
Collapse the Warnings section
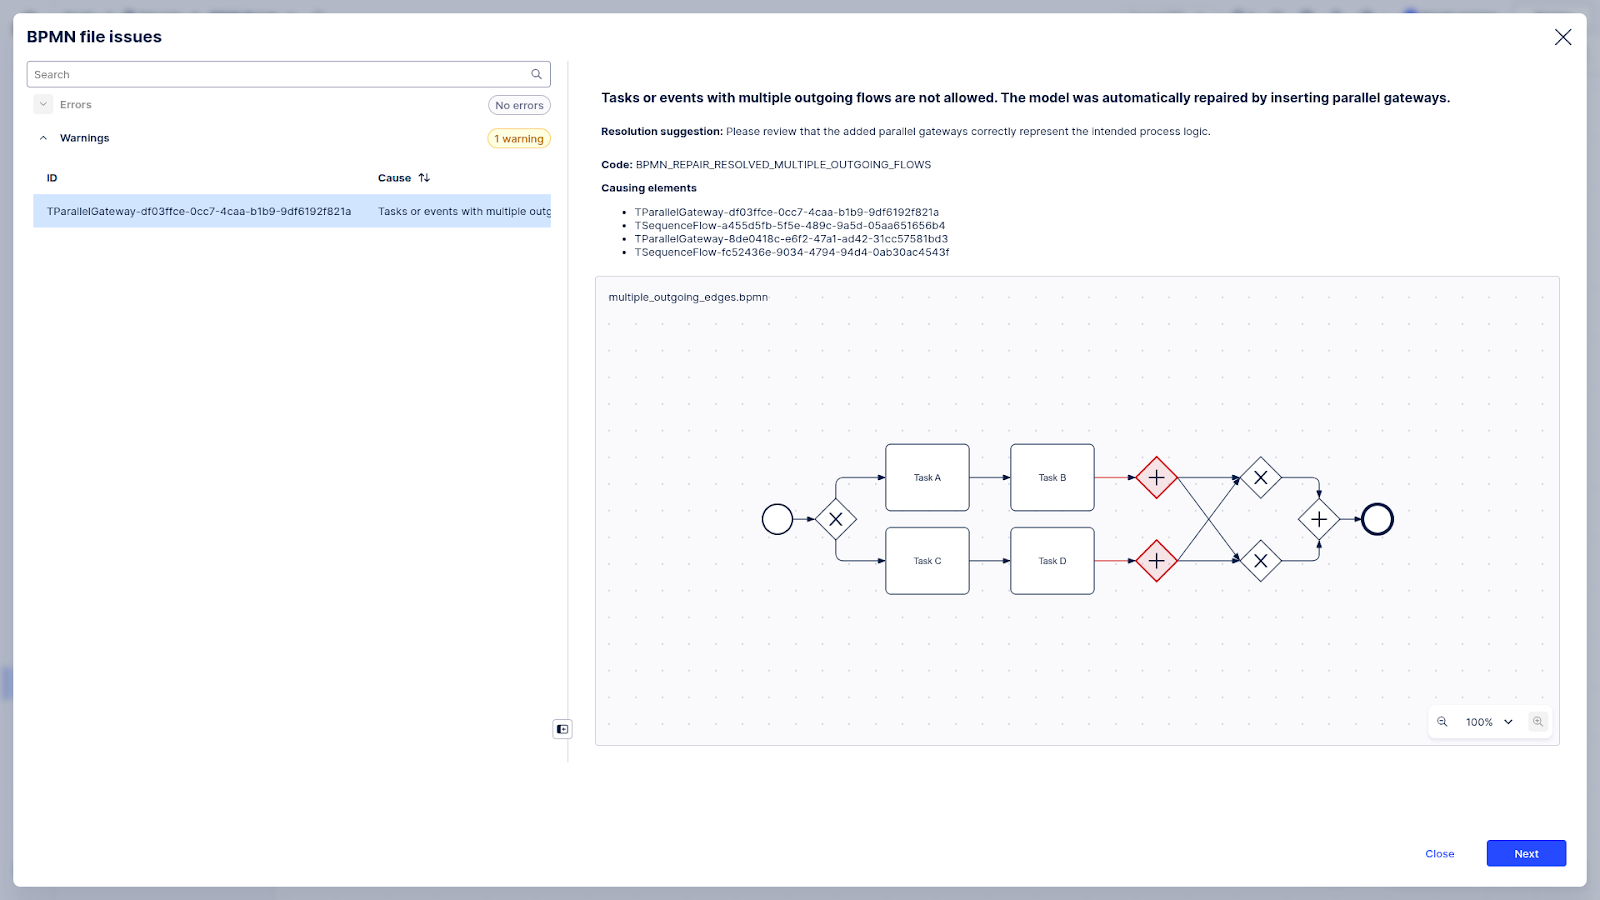coord(43,138)
